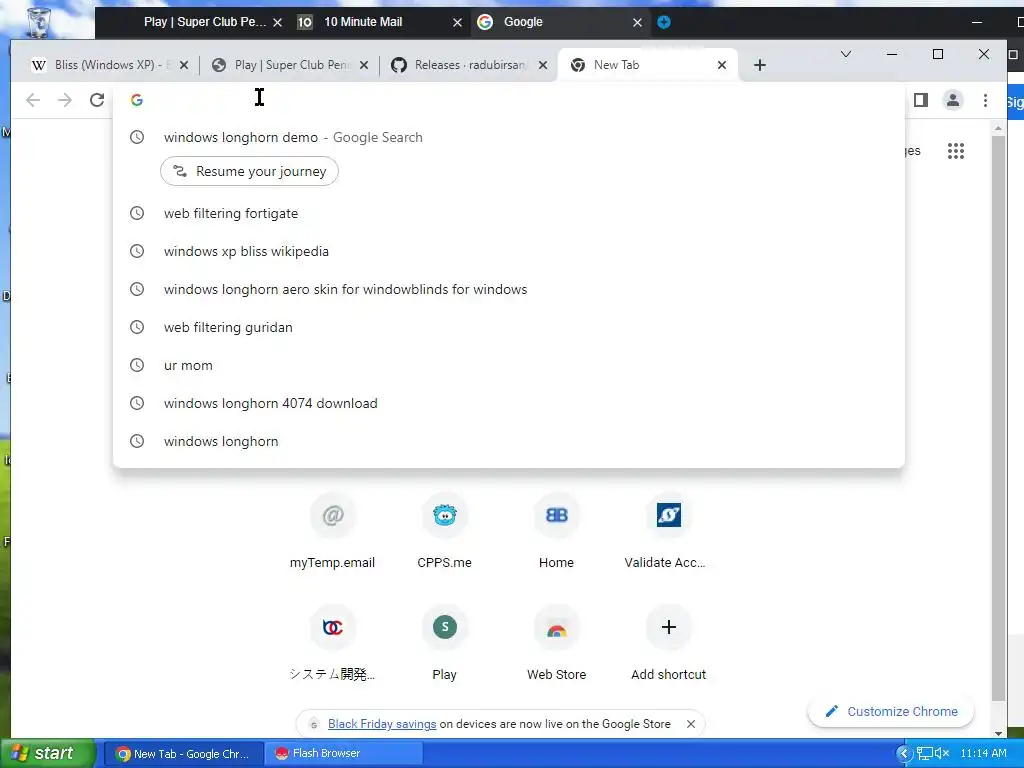Open Chrome three-dot menu
The width and height of the screenshot is (1024, 768).
coord(985,100)
